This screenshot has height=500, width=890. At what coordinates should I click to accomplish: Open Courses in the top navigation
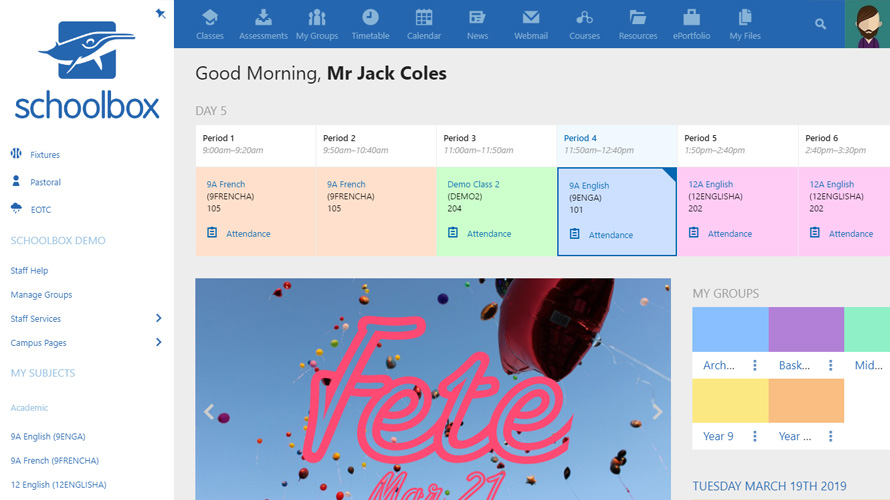point(584,24)
